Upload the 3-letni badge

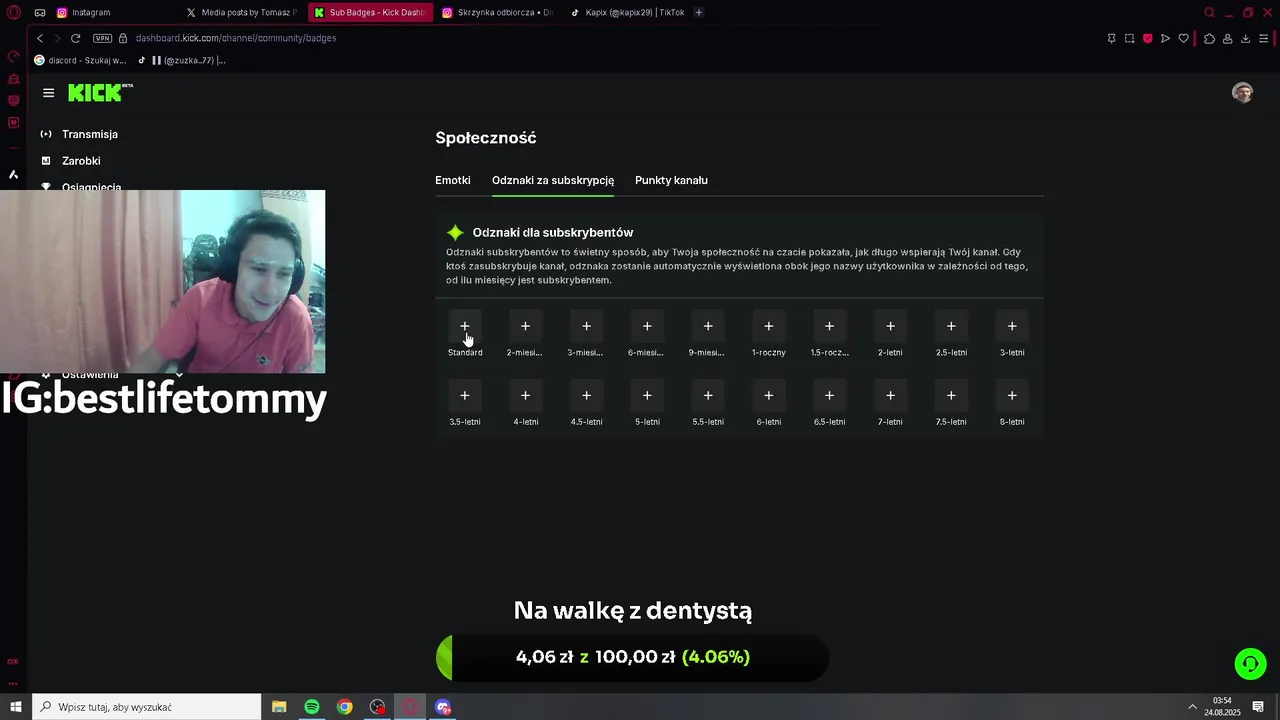coord(1012,326)
